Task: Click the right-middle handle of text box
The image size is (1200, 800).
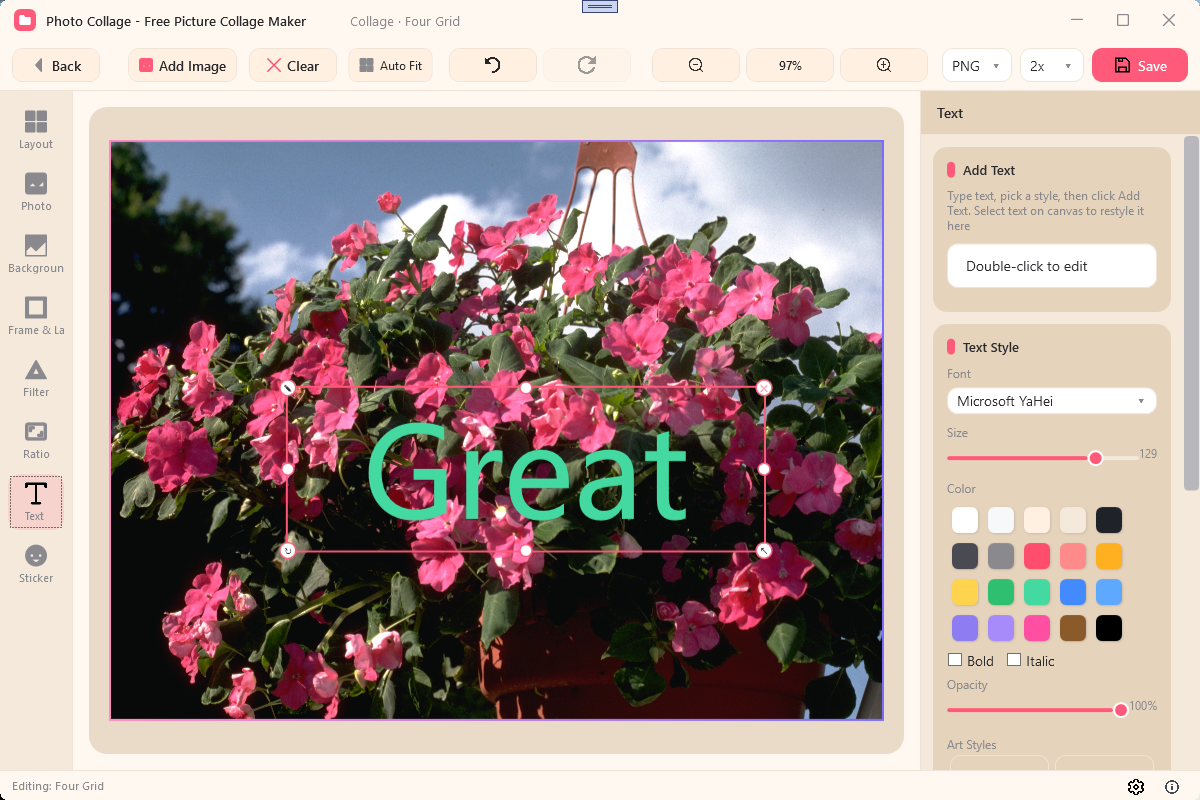Action: [764, 469]
